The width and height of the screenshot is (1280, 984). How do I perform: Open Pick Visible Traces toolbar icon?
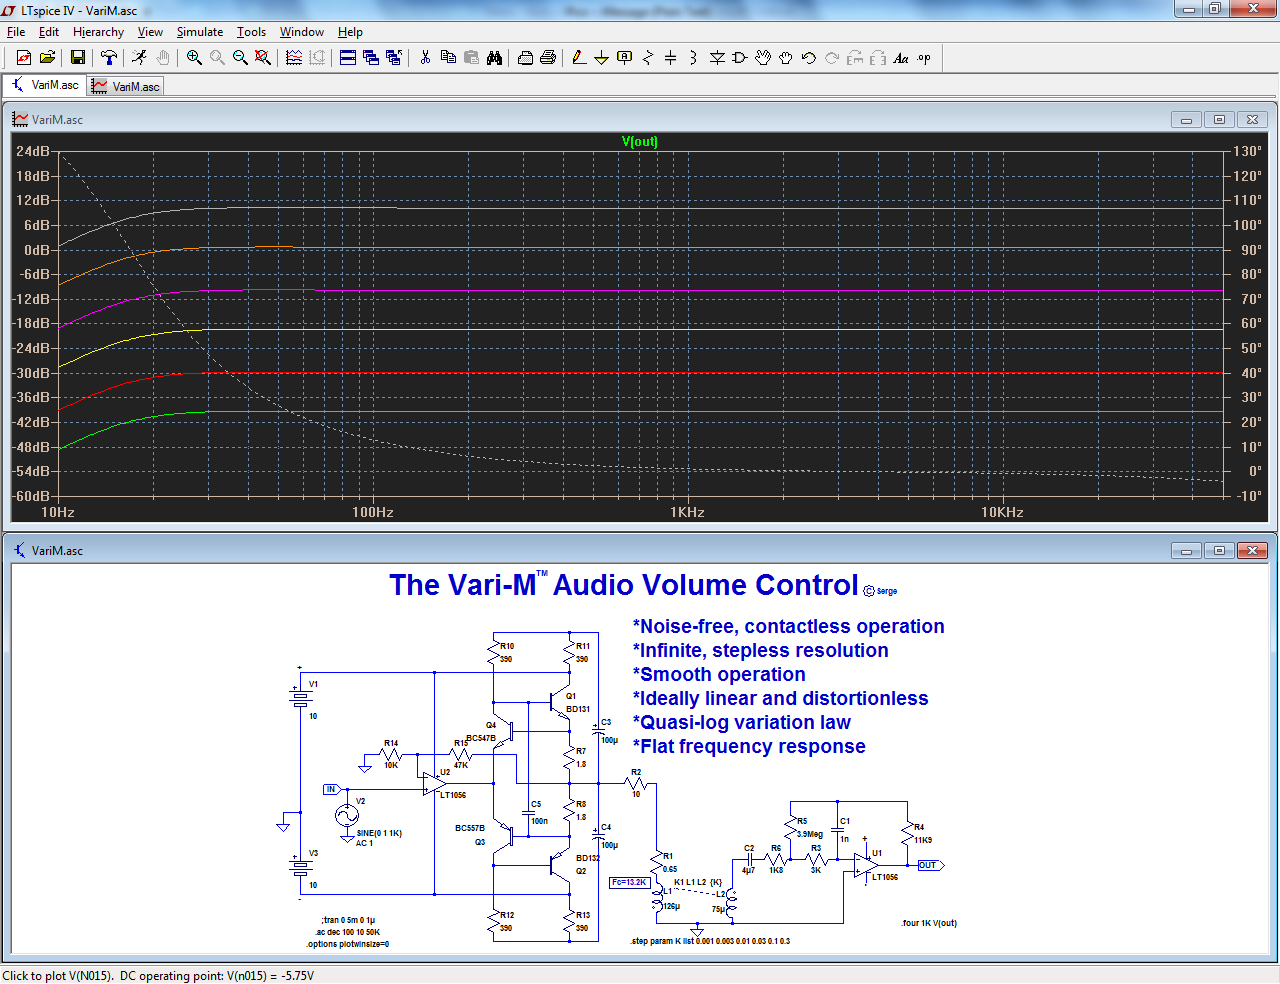(294, 58)
